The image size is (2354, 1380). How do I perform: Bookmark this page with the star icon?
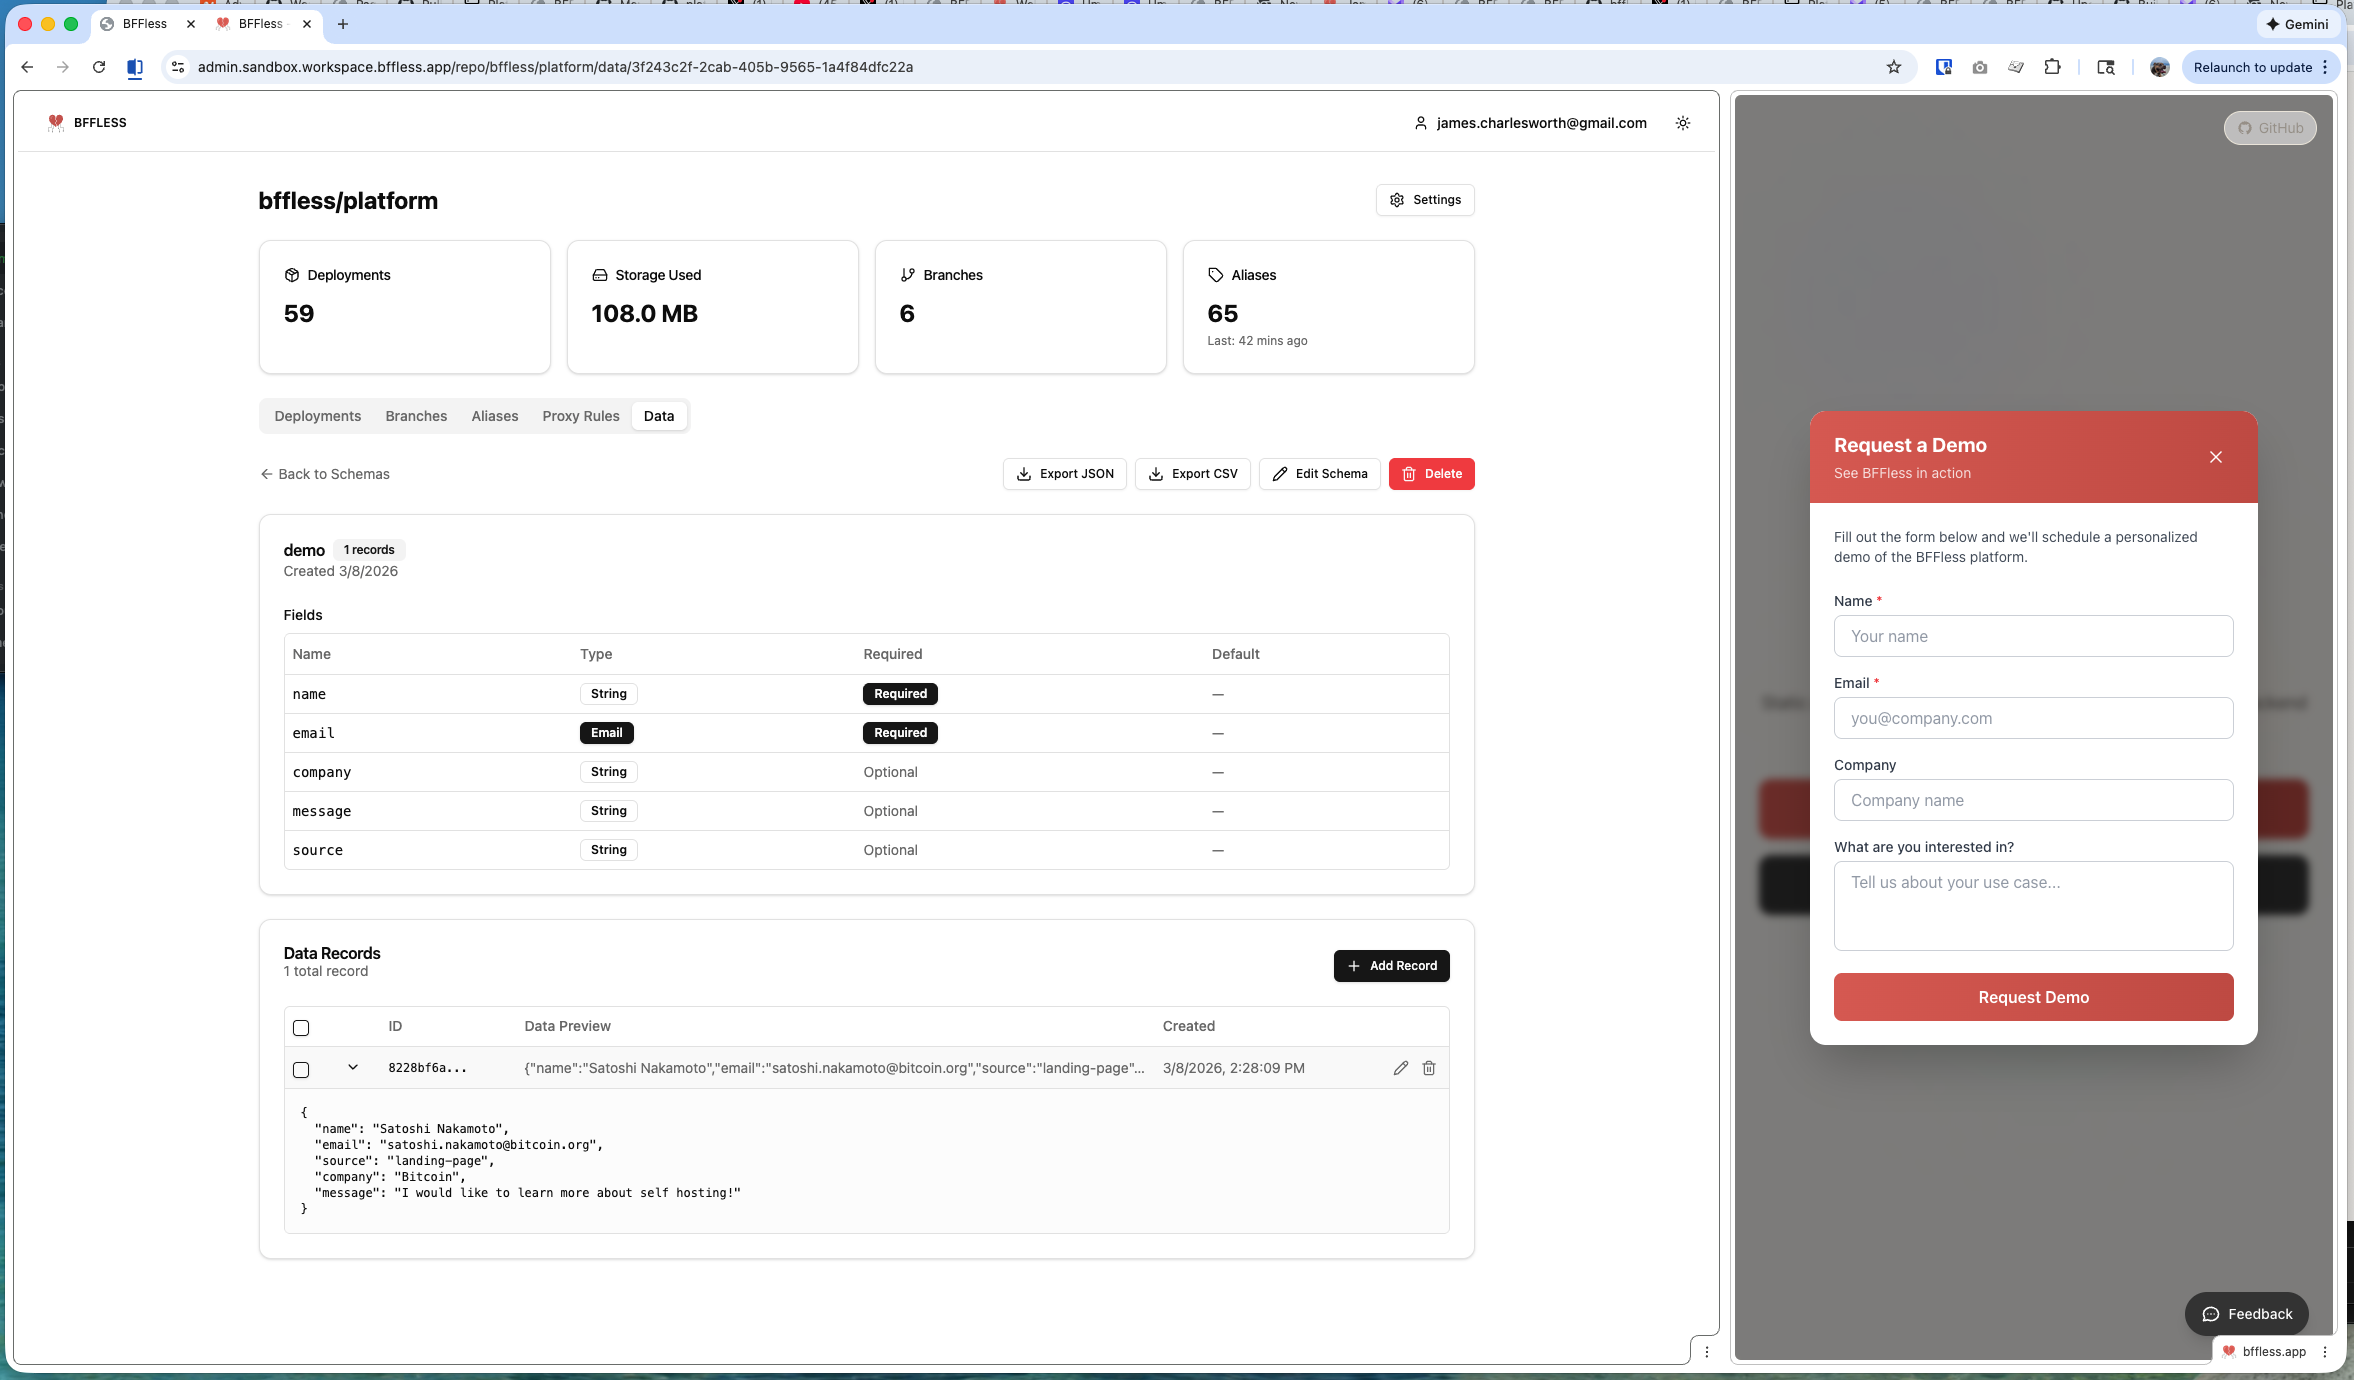1893,67
